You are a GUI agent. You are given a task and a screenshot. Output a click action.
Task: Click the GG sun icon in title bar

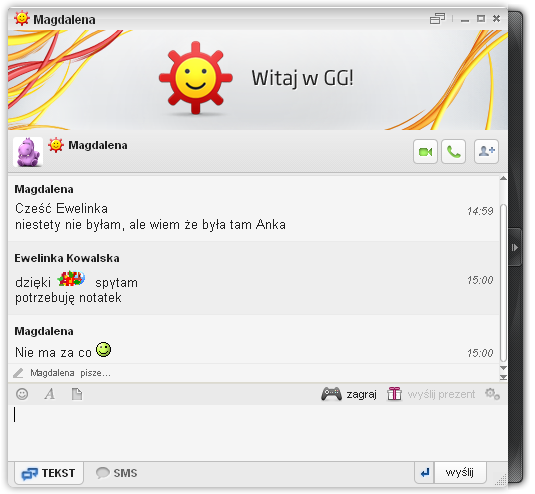click(x=22, y=18)
